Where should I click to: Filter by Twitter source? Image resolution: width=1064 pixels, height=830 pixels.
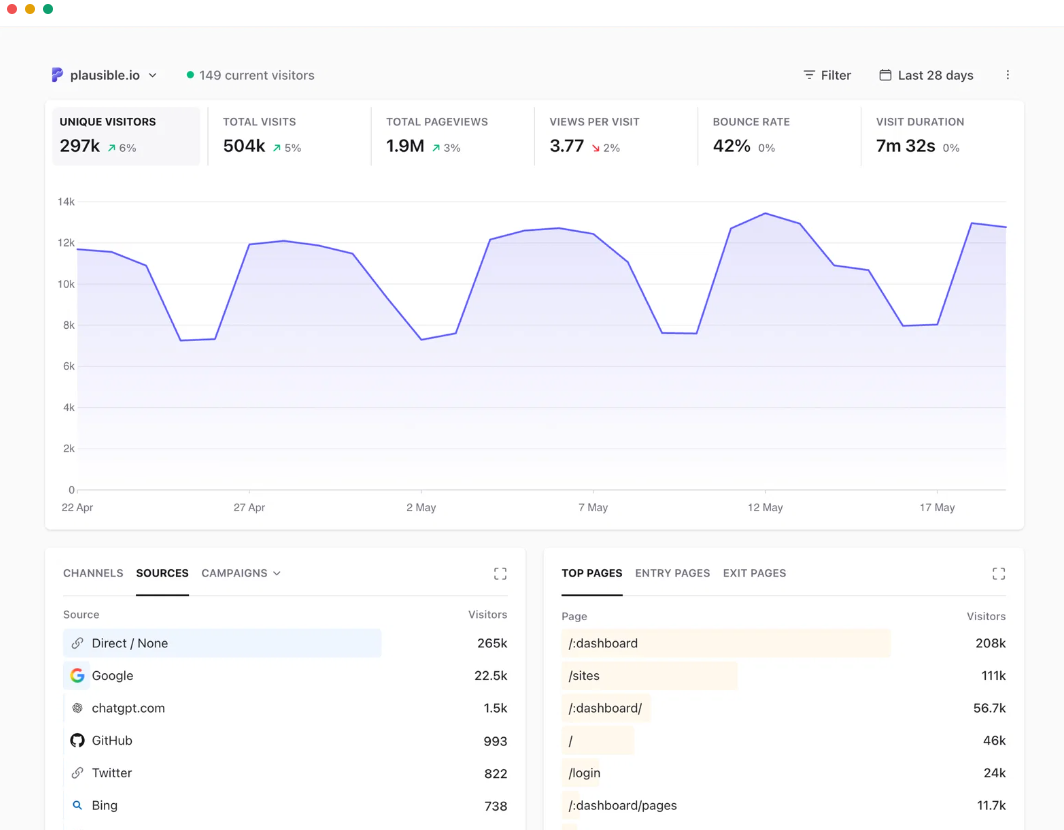pyautogui.click(x=112, y=773)
